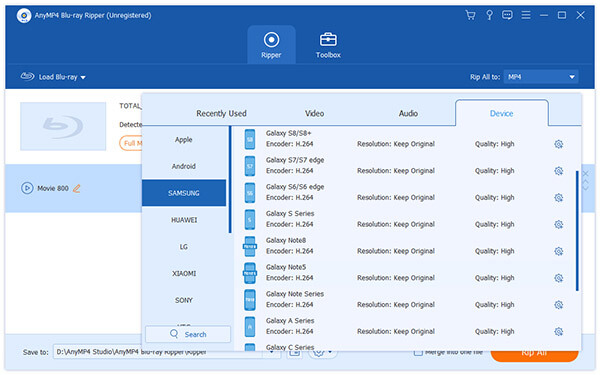Open settings gear for Galaxy S6/S6 edge
The image size is (600, 375).
click(559, 198)
